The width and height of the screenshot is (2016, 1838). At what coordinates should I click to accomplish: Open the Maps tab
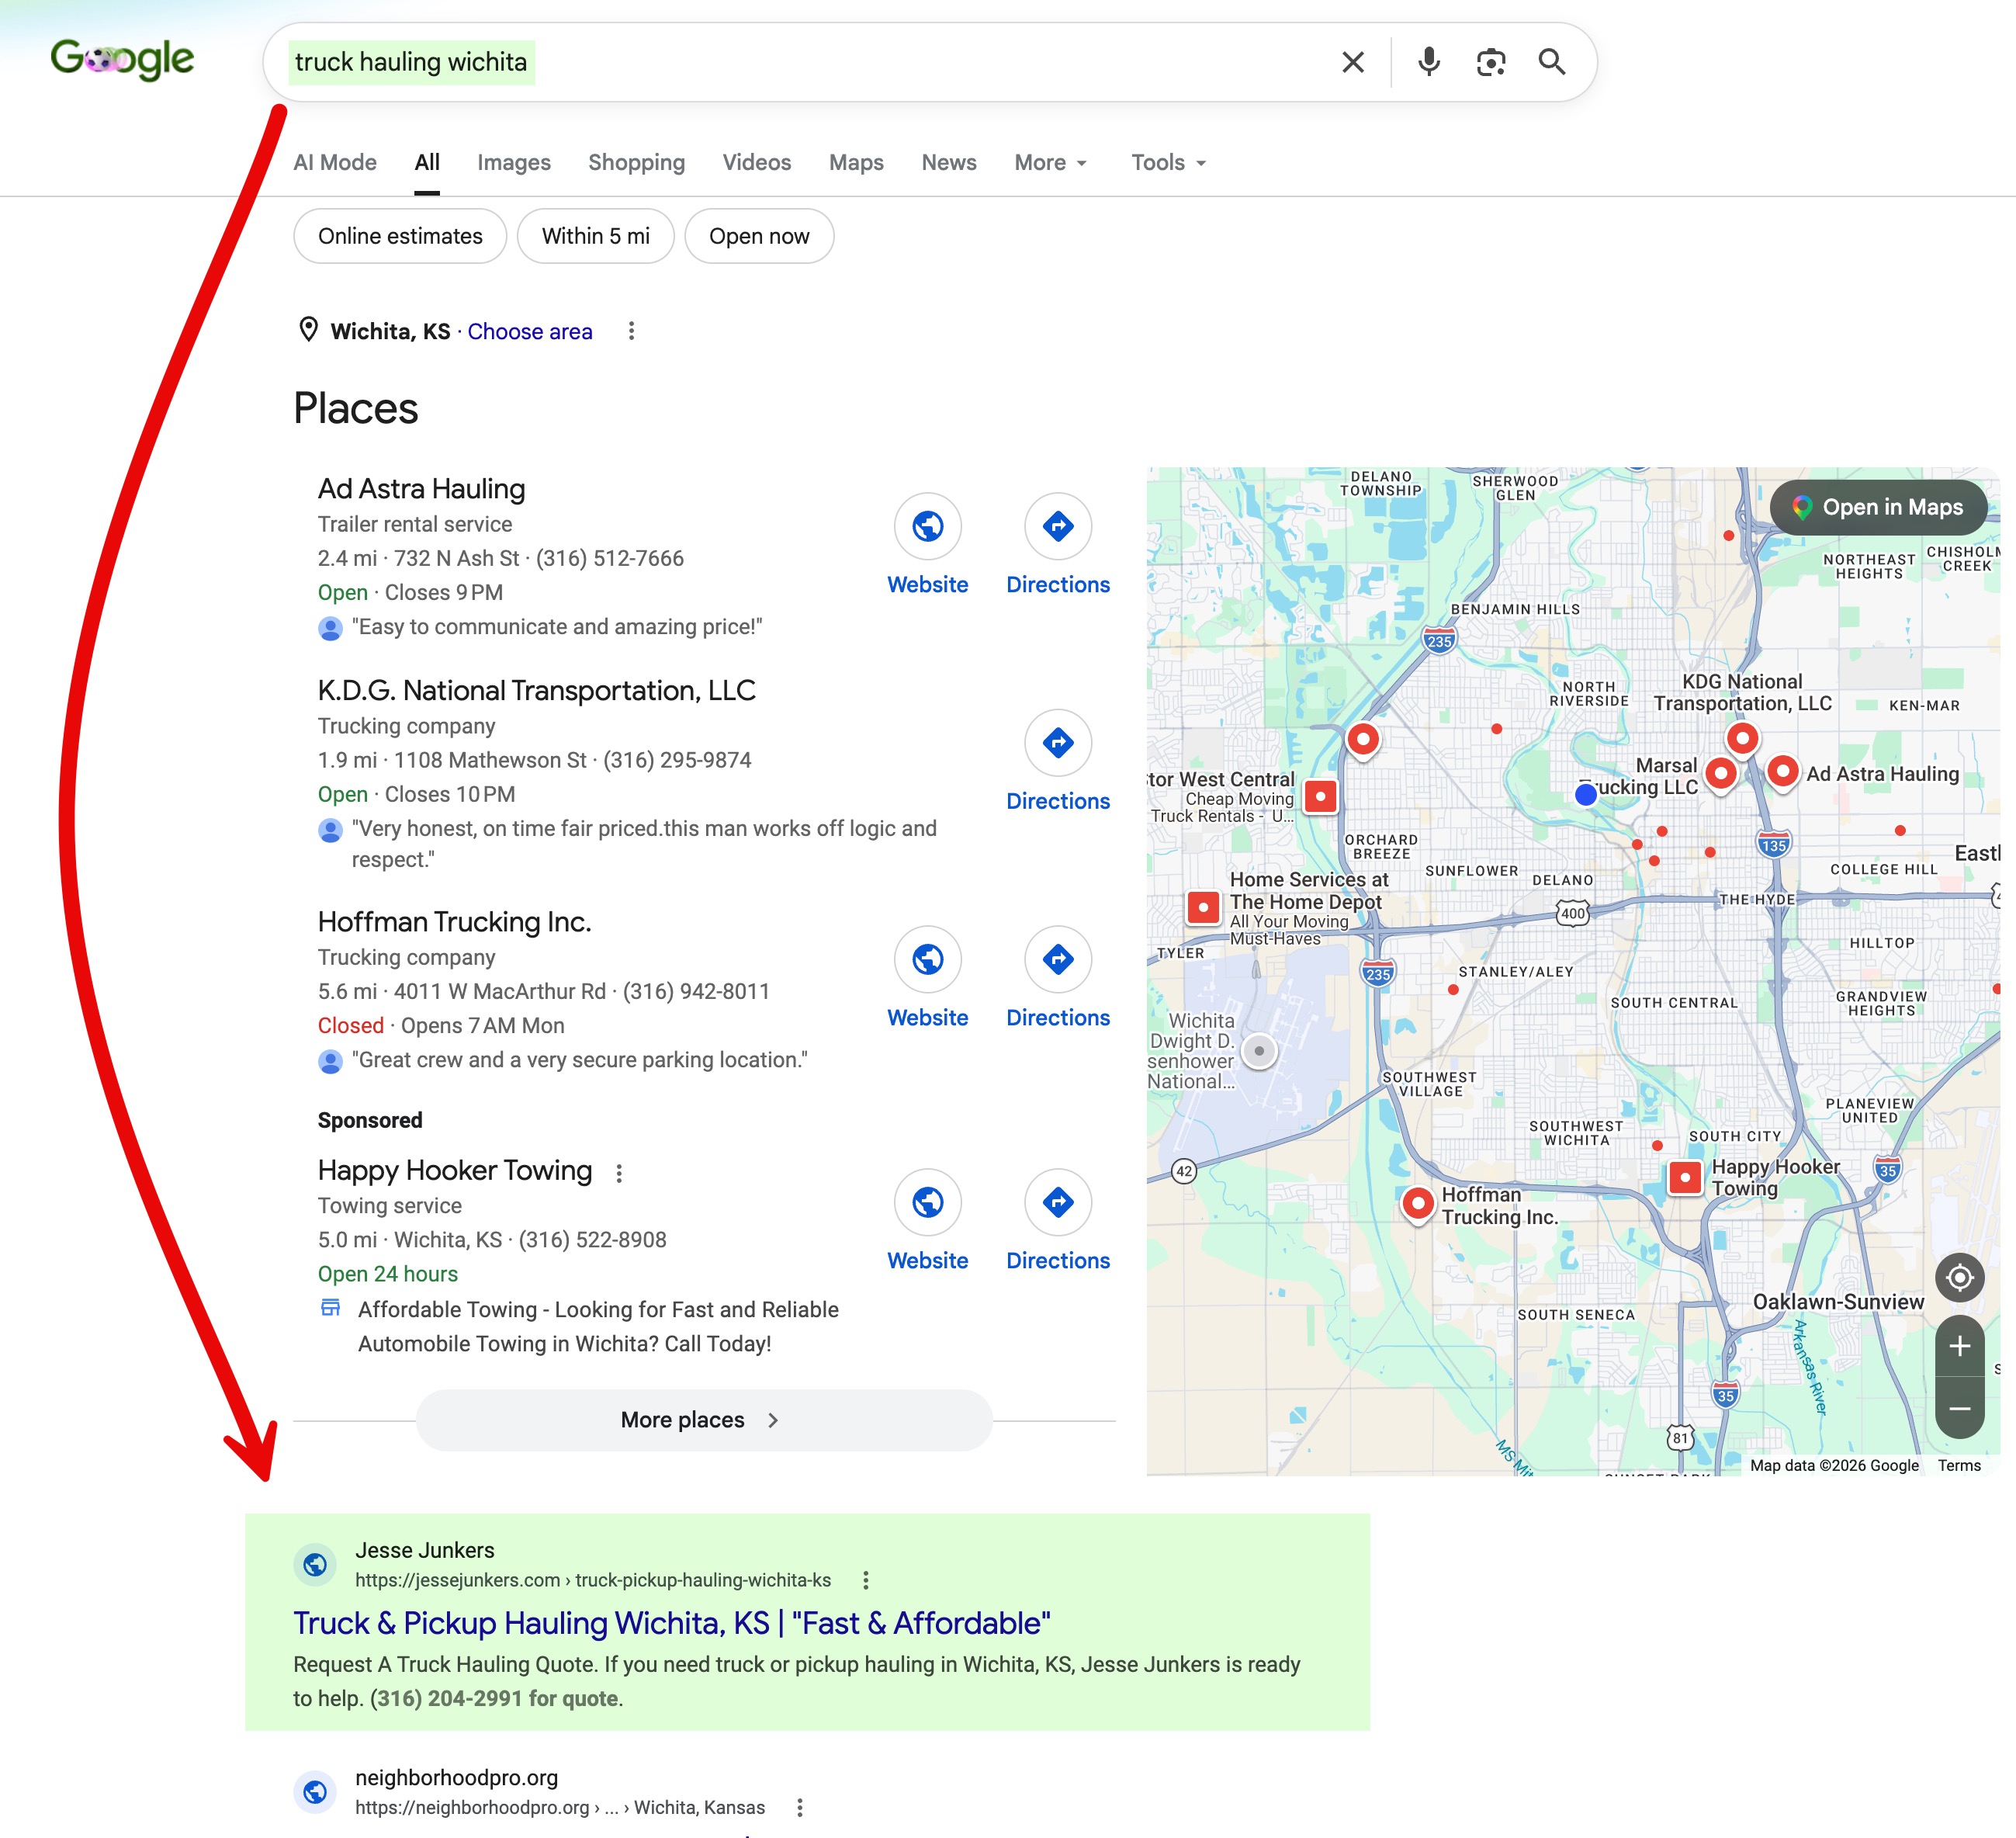click(x=856, y=162)
